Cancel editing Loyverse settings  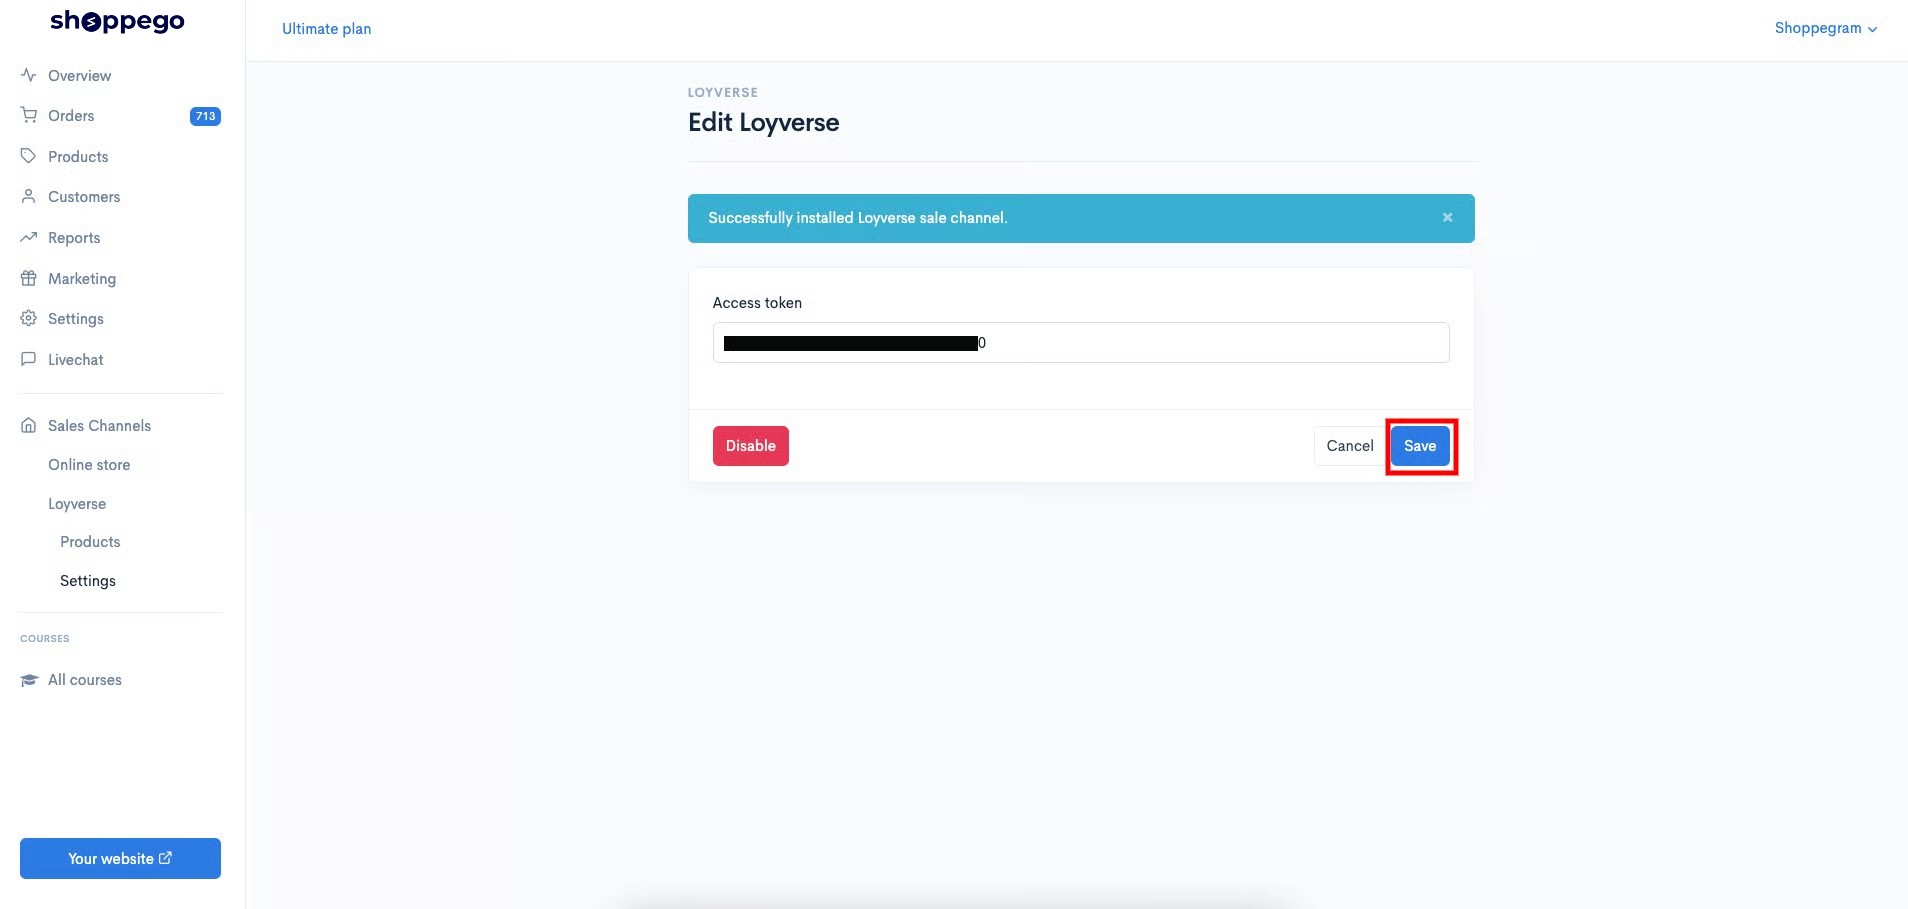[1349, 446]
